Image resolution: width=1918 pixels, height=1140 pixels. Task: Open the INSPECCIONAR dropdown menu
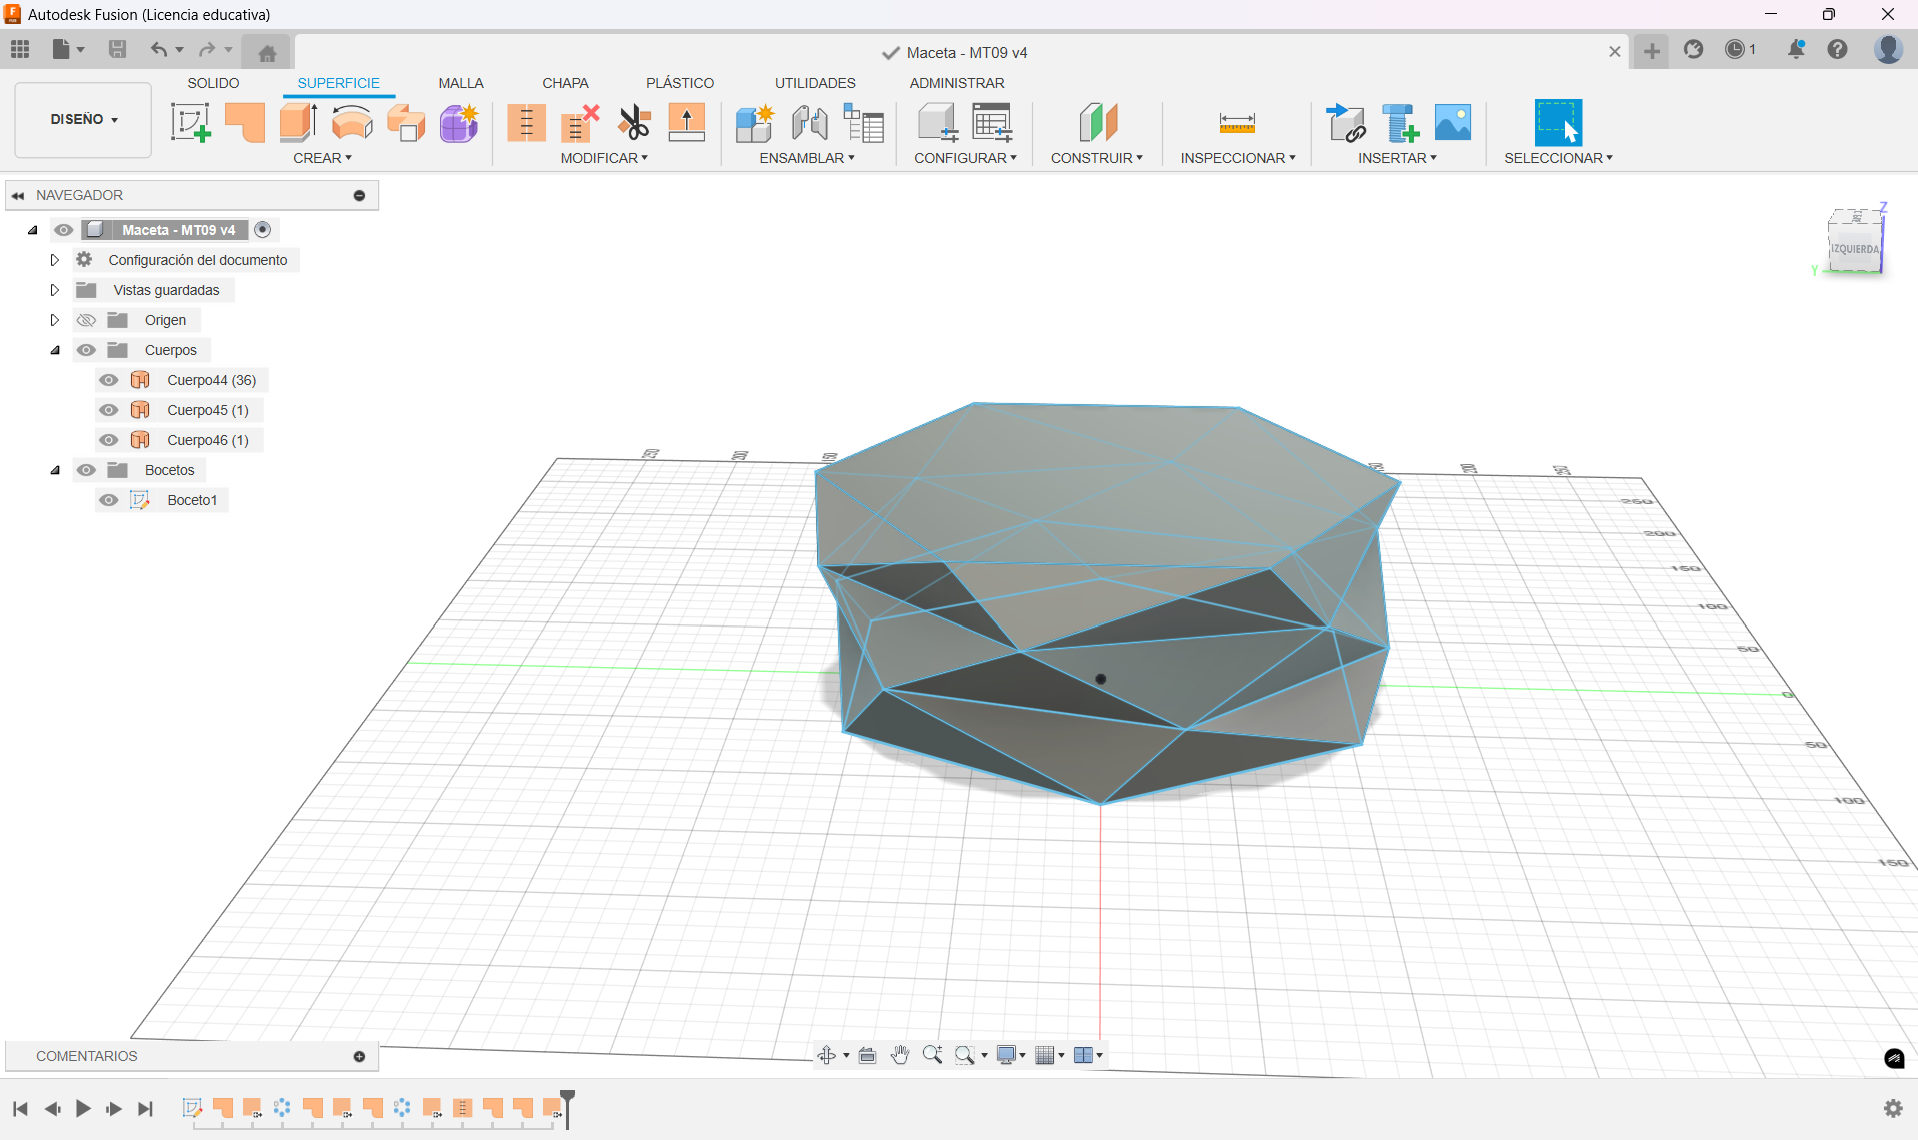(1237, 158)
